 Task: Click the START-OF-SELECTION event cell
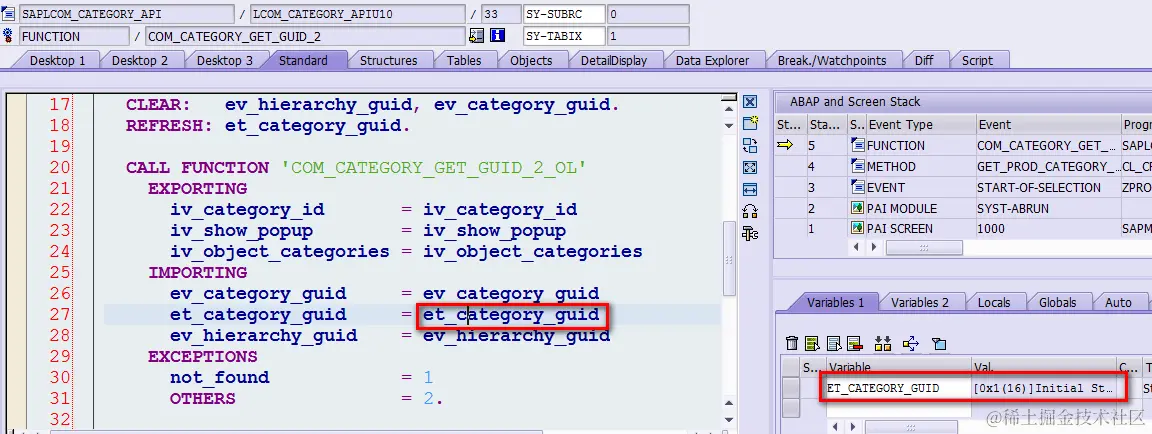coord(1047,187)
